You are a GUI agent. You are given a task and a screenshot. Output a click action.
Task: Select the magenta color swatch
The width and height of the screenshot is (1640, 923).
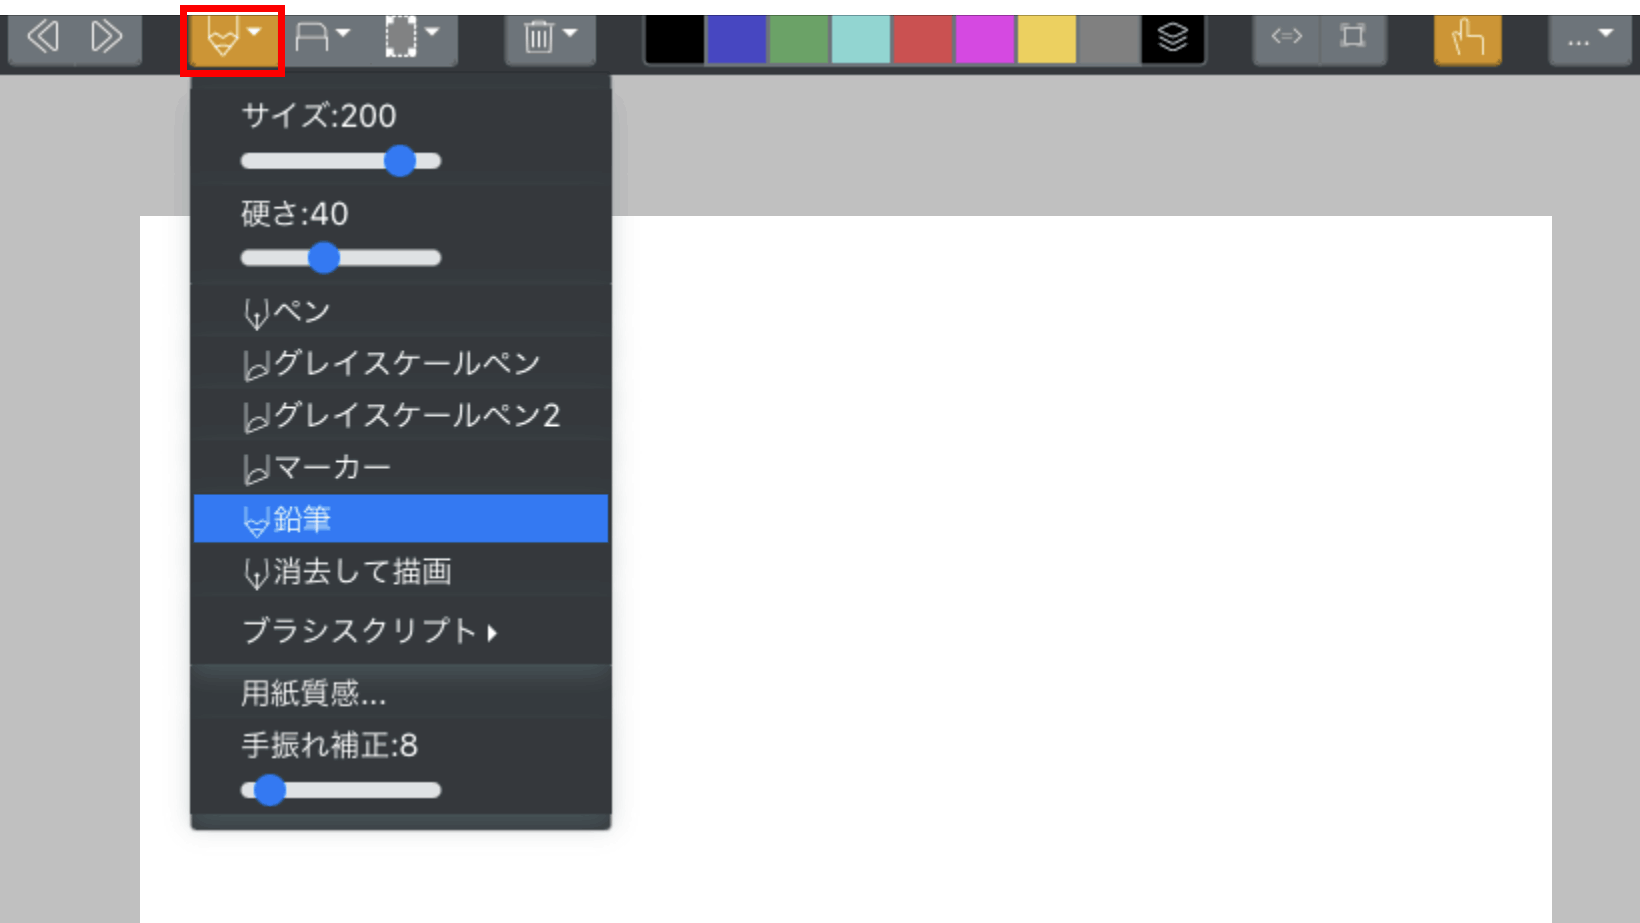(x=984, y=38)
